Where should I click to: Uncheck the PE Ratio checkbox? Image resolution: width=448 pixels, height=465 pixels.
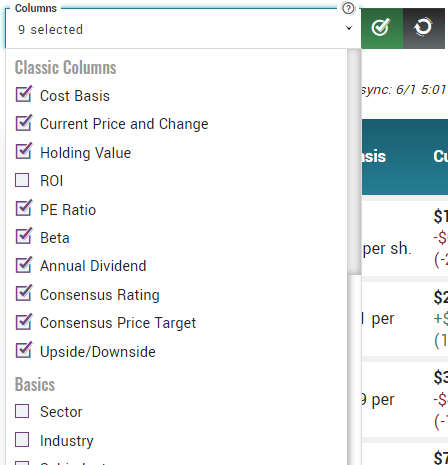pyautogui.click(x=23, y=209)
